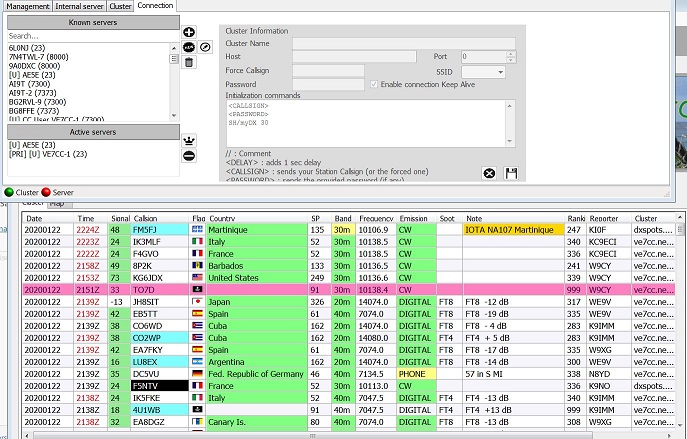The width and height of the screenshot is (687, 439).
Task: Increase the Port value with up arrow
Action: pos(510,54)
